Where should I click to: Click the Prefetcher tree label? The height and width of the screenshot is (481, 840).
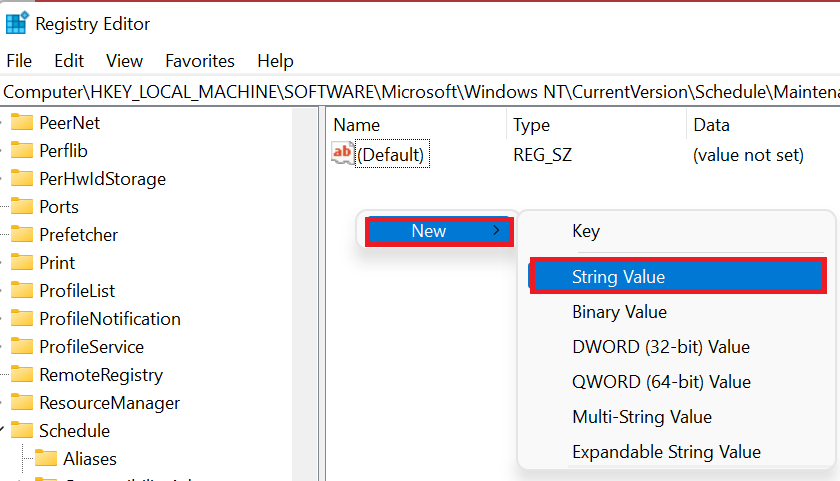(79, 235)
